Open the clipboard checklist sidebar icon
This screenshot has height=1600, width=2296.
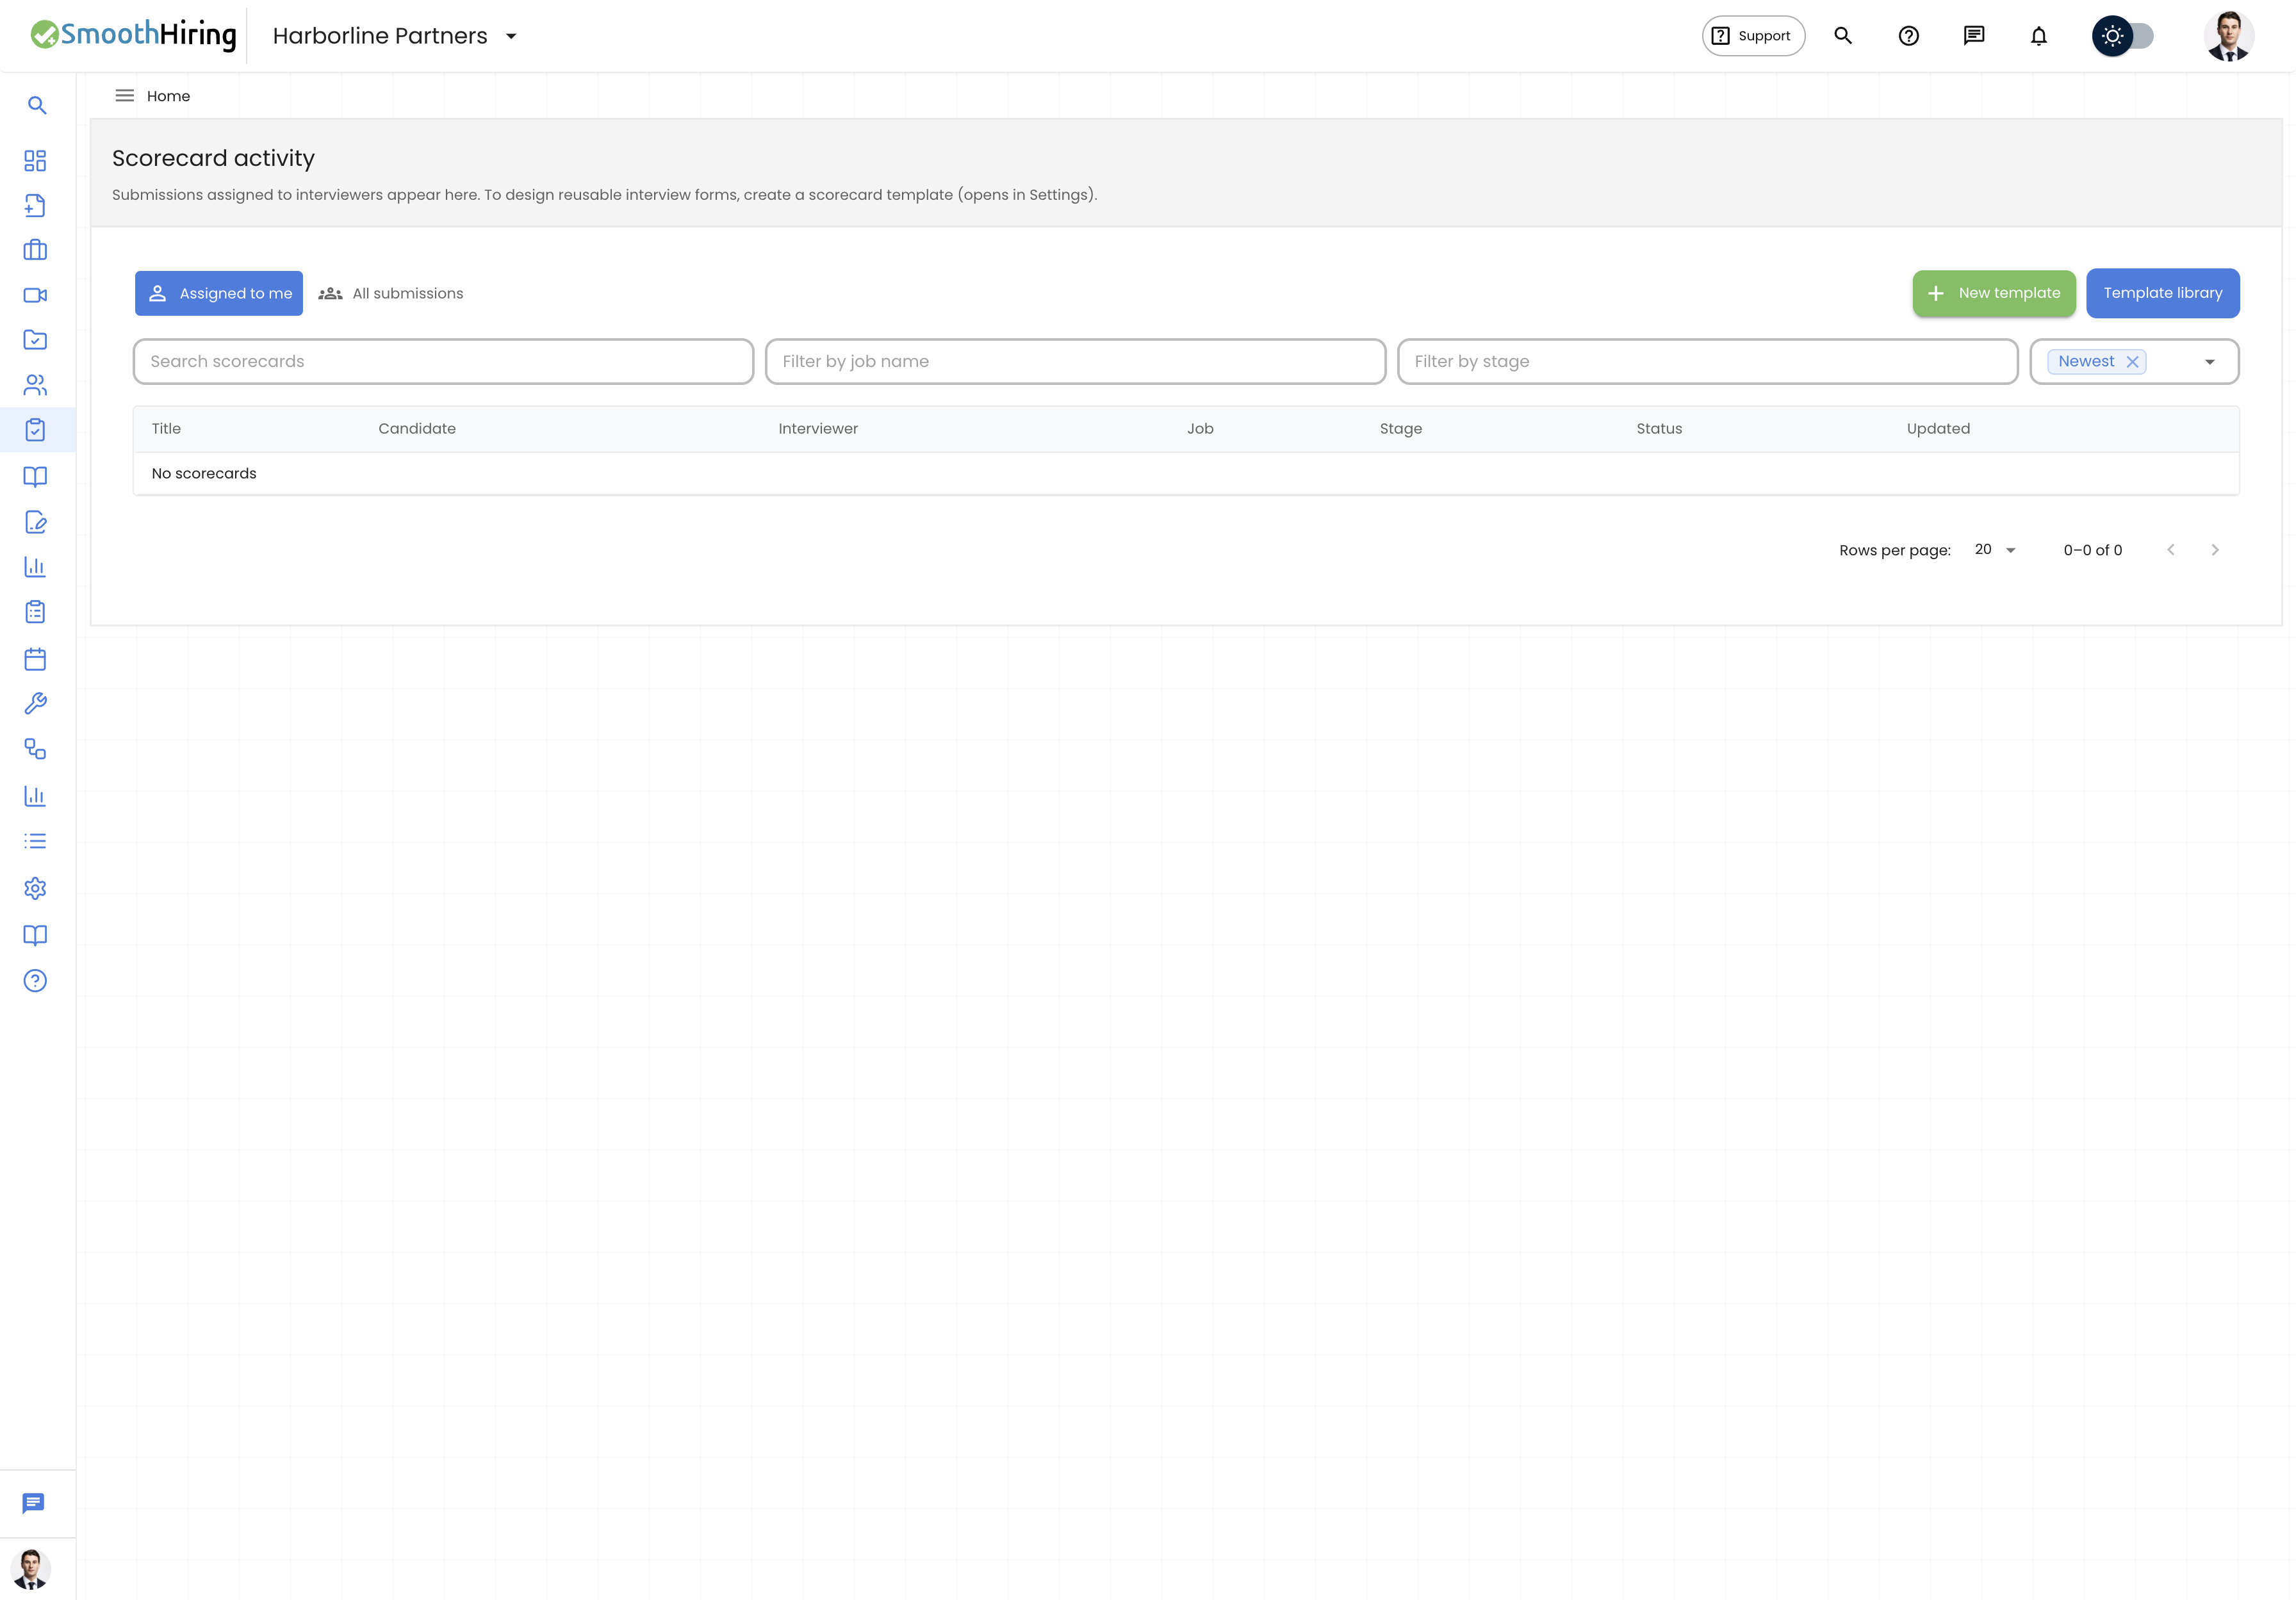[x=35, y=612]
